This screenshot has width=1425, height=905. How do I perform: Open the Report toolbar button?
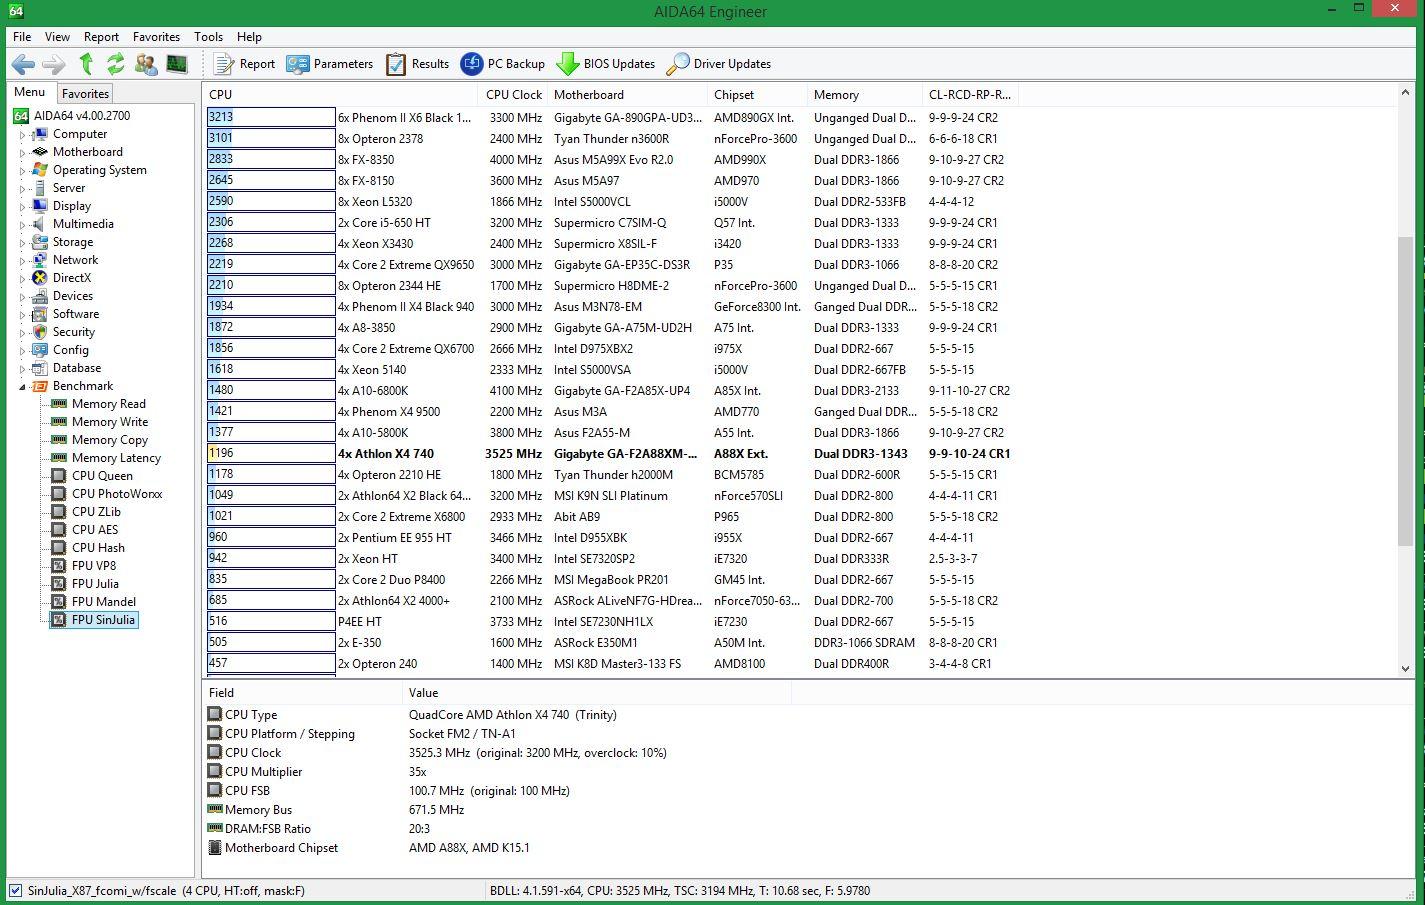pos(245,64)
